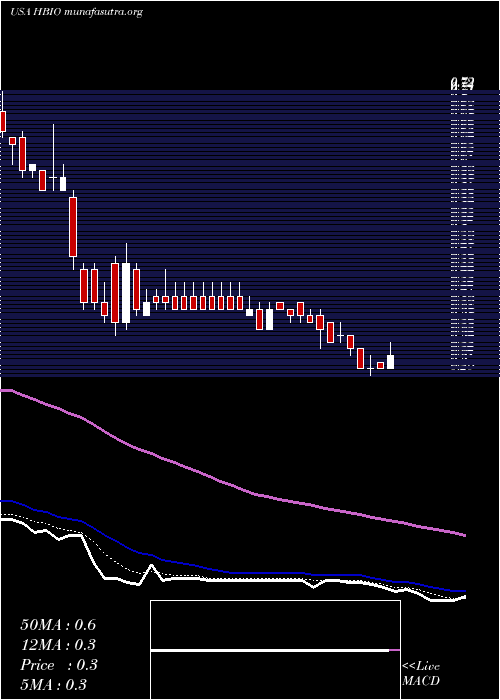
Task: Click the '50MA : 0.6' label
Action: coord(58,625)
